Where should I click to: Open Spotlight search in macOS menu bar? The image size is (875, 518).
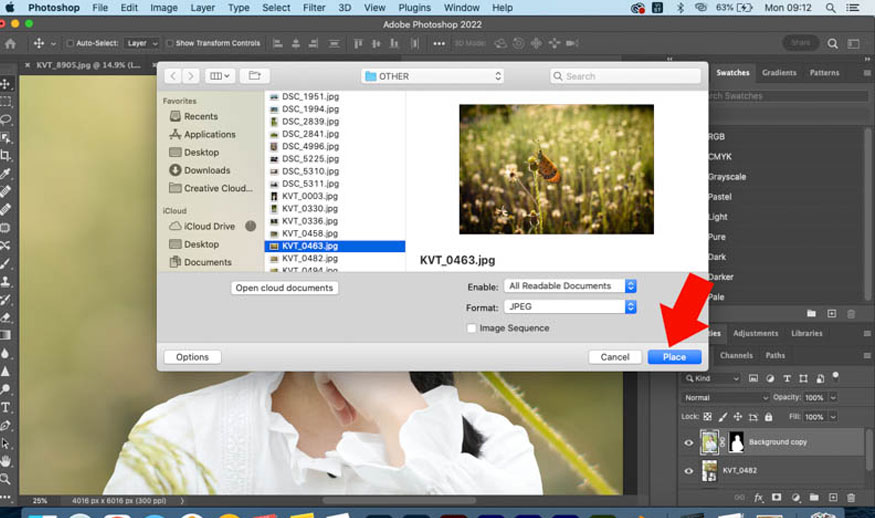coord(830,8)
